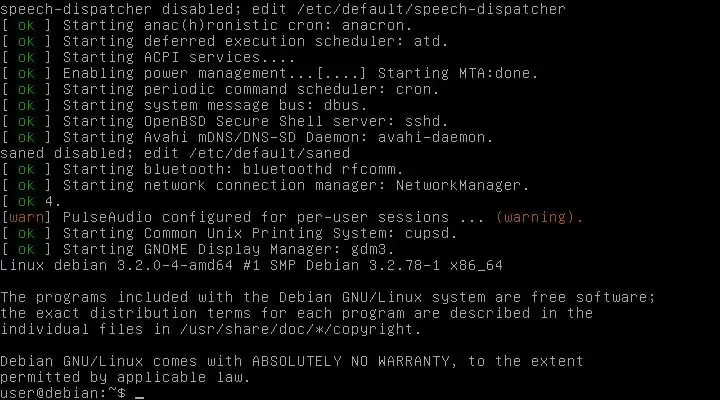This screenshot has width=720, height=400.
Task: Click the cupsd printing system line
Action: click(229, 233)
